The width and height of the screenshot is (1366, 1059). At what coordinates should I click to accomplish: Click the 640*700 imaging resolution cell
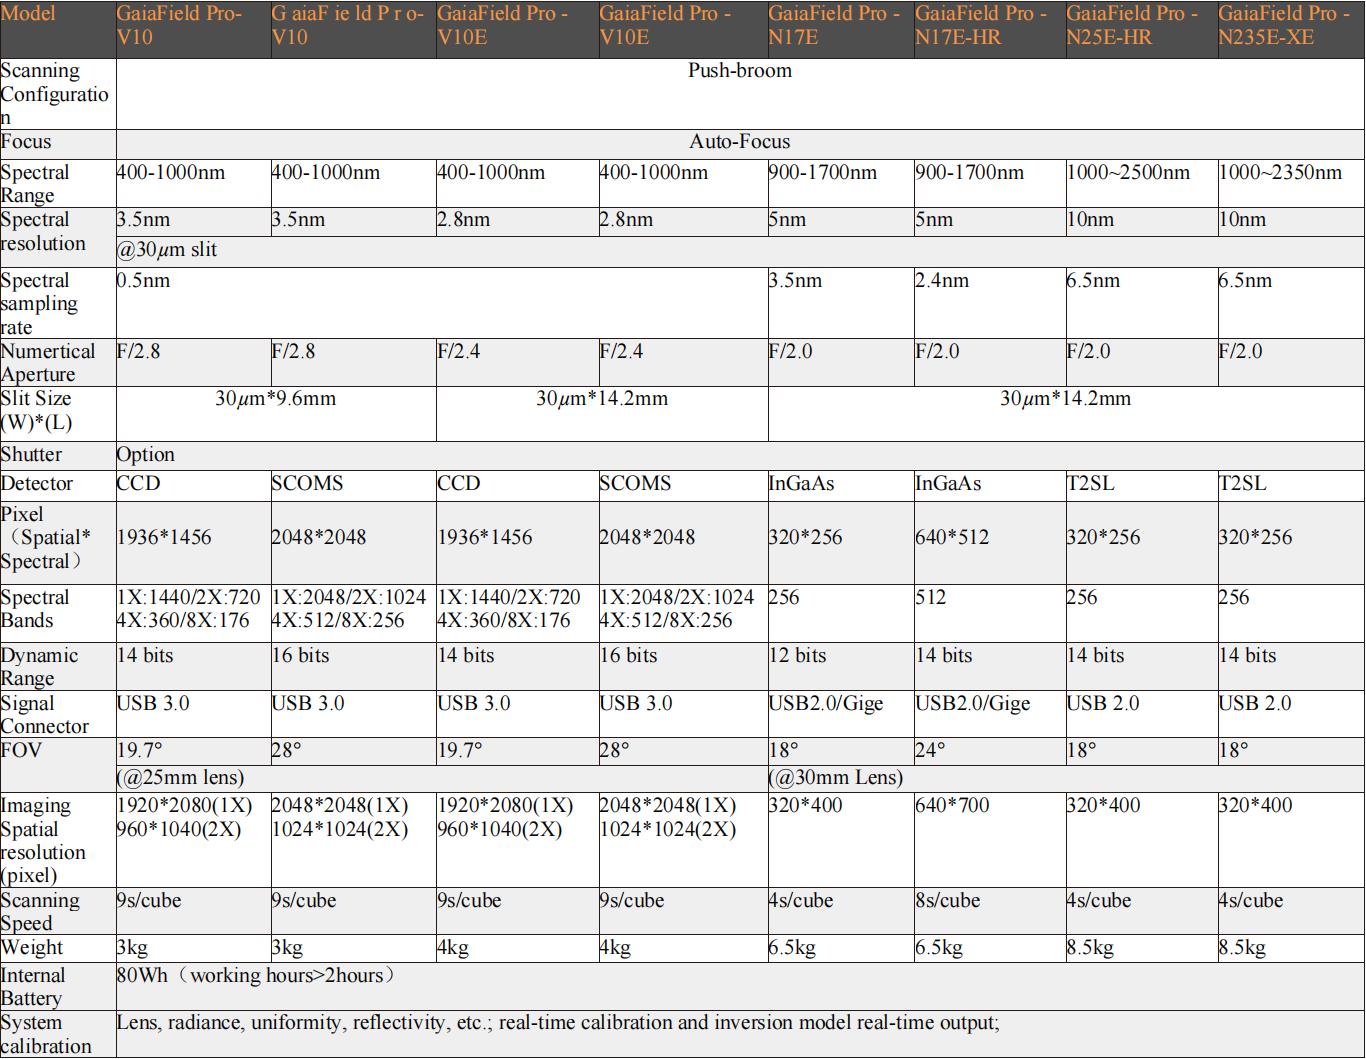coord(952,806)
